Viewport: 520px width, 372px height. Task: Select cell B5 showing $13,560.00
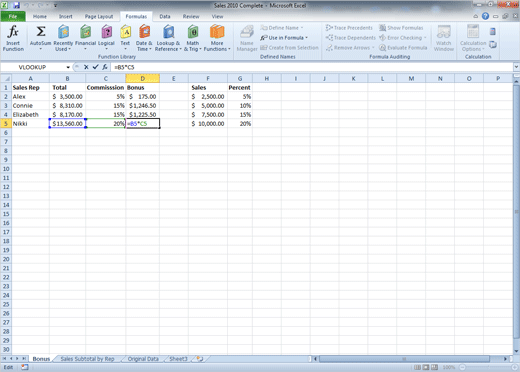pos(67,124)
